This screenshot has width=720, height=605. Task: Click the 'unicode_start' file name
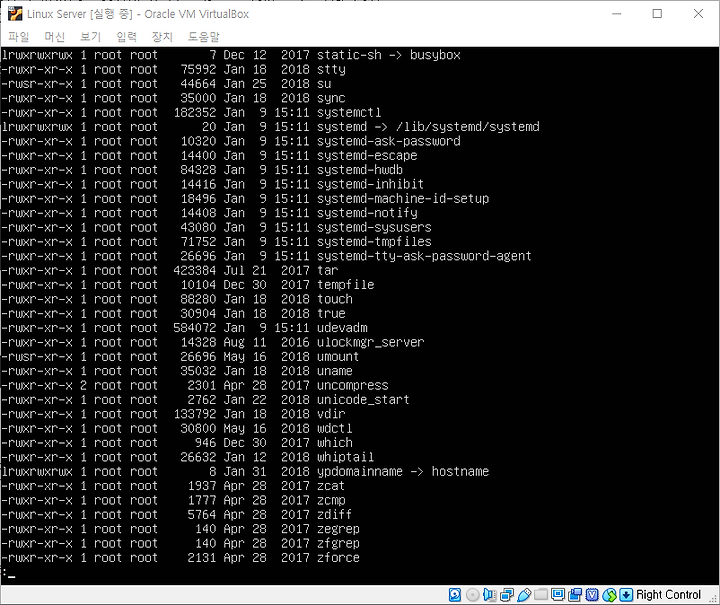(x=363, y=400)
